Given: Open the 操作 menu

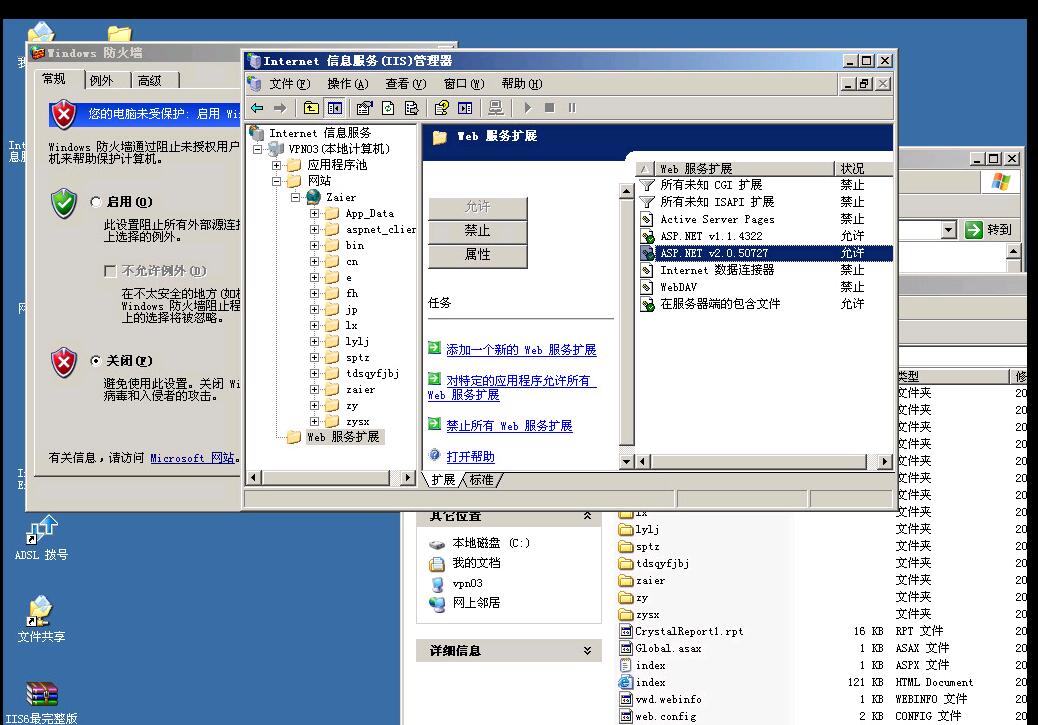Looking at the screenshot, I should [347, 84].
